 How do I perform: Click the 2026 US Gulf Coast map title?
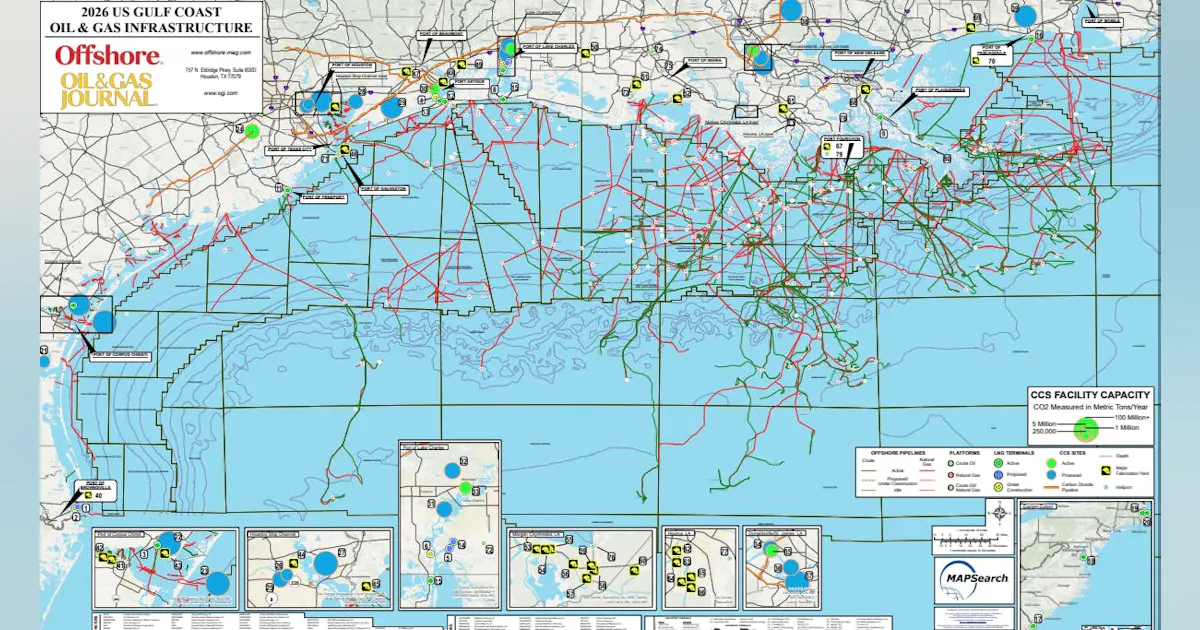152,21
